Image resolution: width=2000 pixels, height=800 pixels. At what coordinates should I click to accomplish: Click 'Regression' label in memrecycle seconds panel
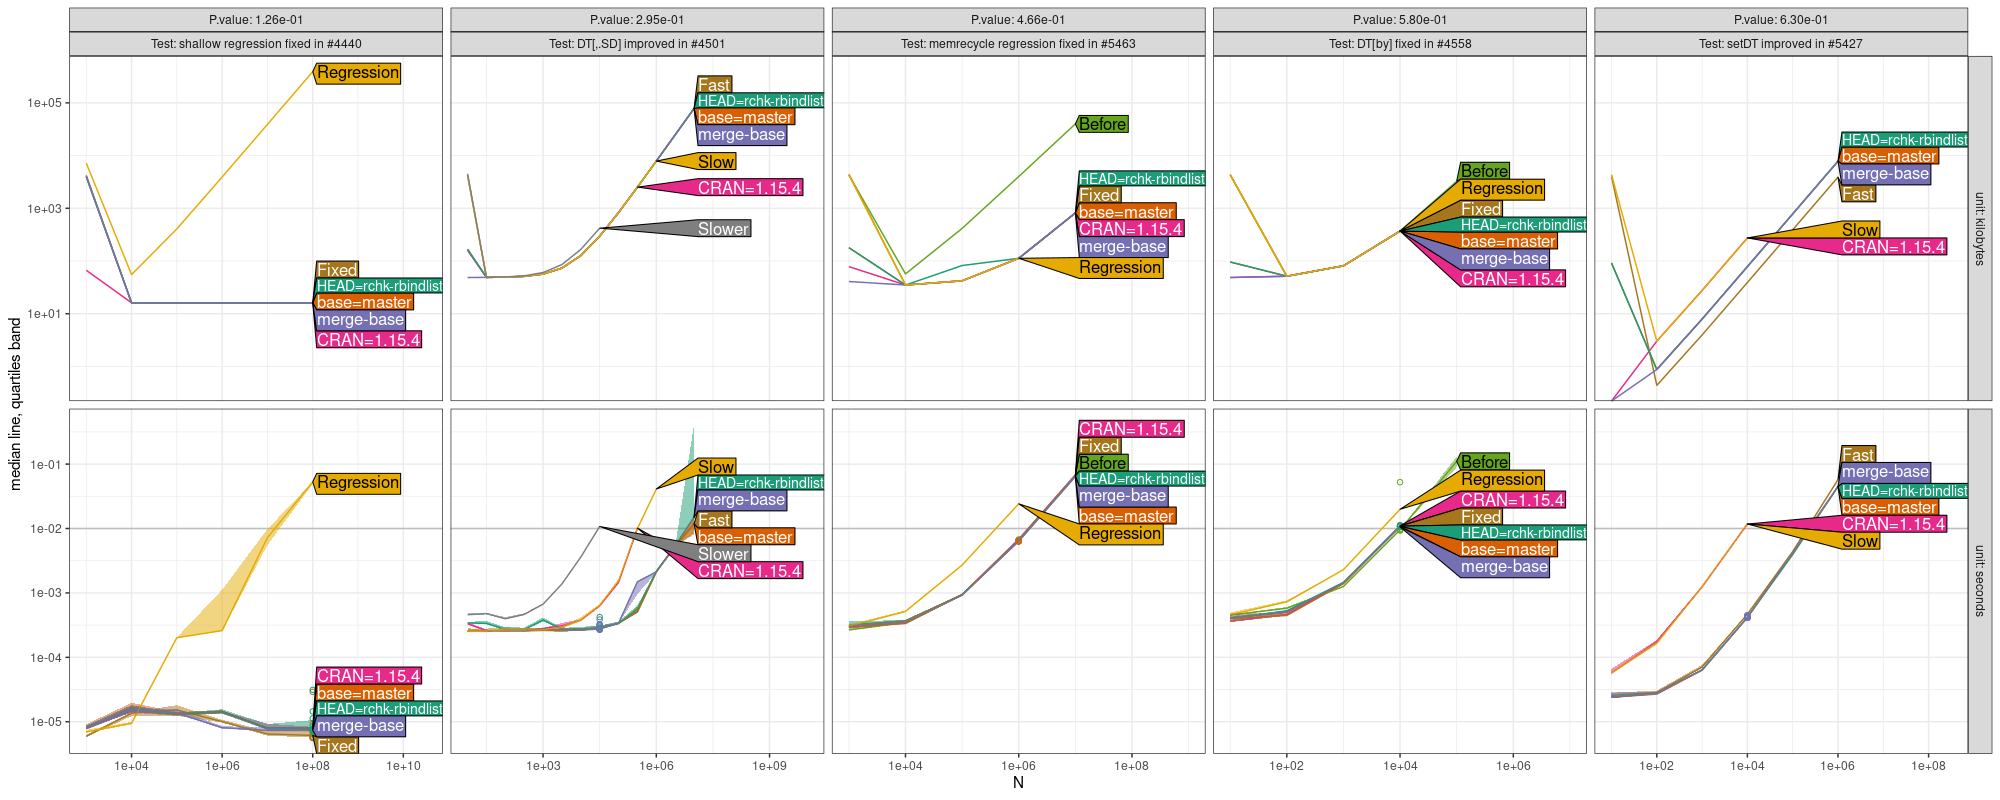[x=1120, y=534]
